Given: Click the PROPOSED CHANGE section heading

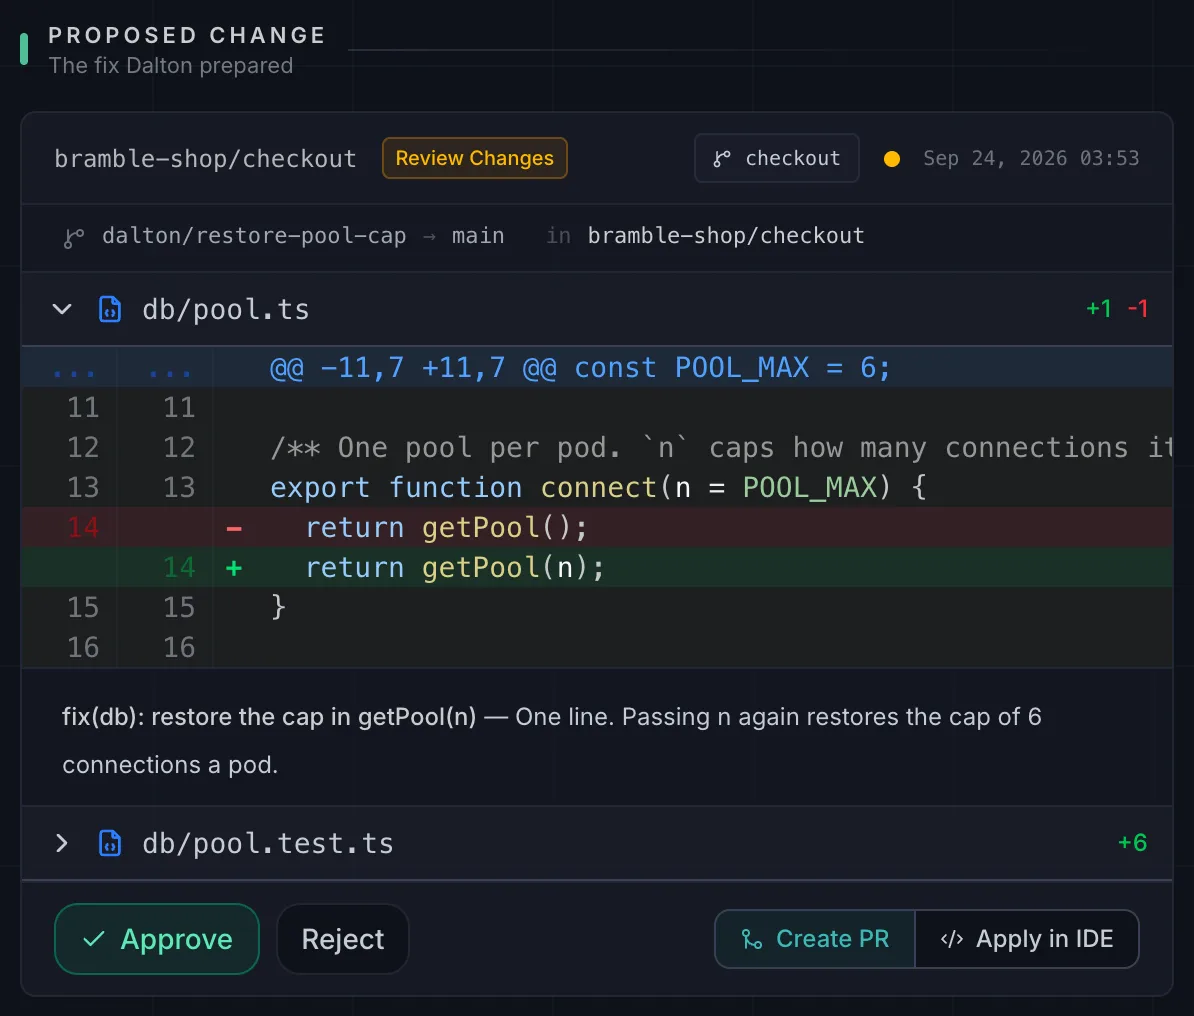Looking at the screenshot, I should click(x=187, y=35).
